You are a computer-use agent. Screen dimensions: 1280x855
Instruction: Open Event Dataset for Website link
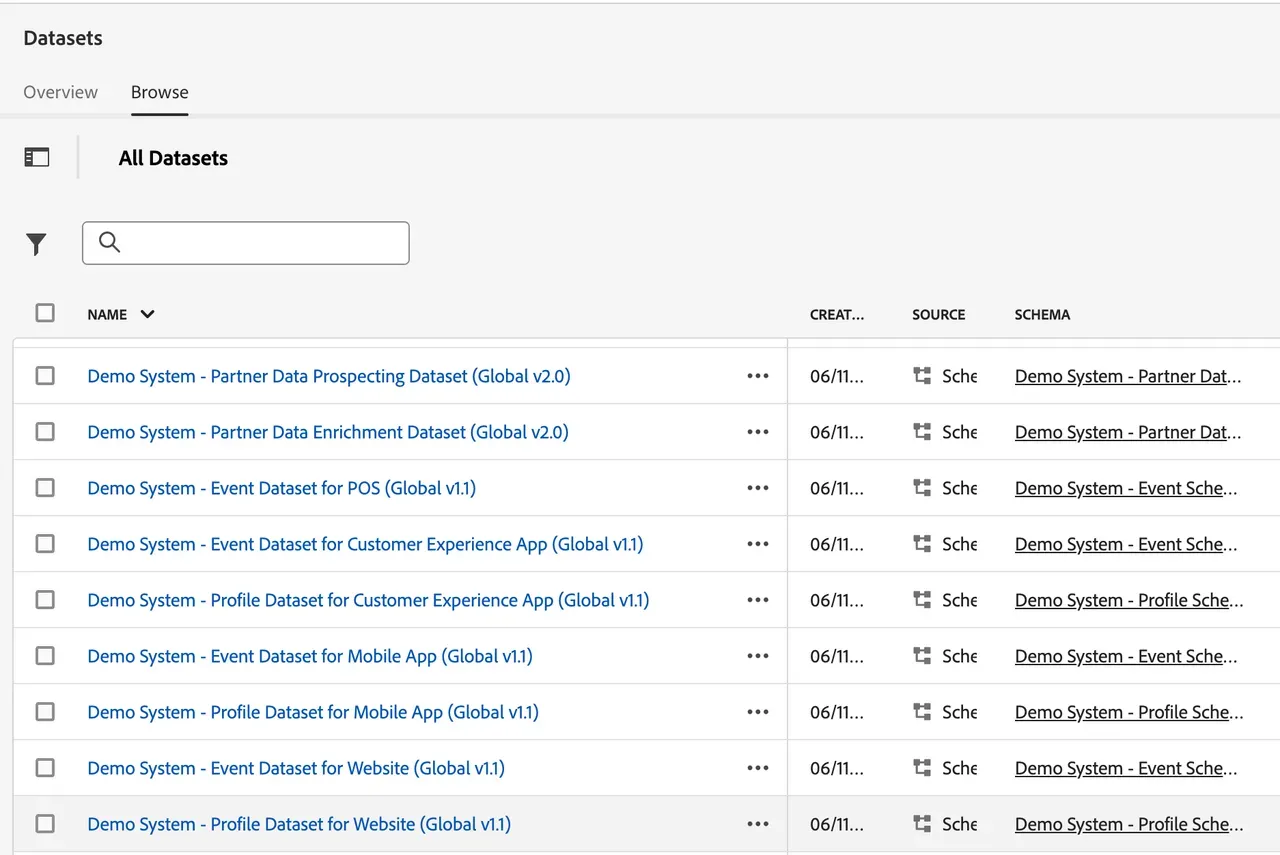tap(296, 768)
